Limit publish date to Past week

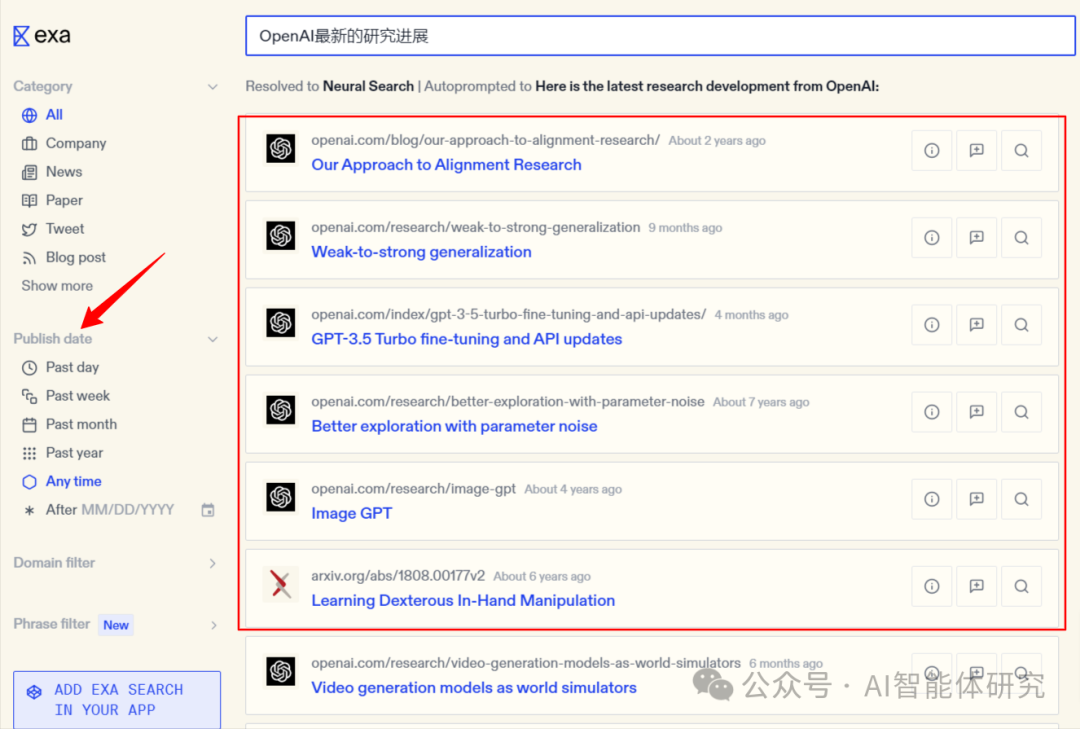coord(65,396)
